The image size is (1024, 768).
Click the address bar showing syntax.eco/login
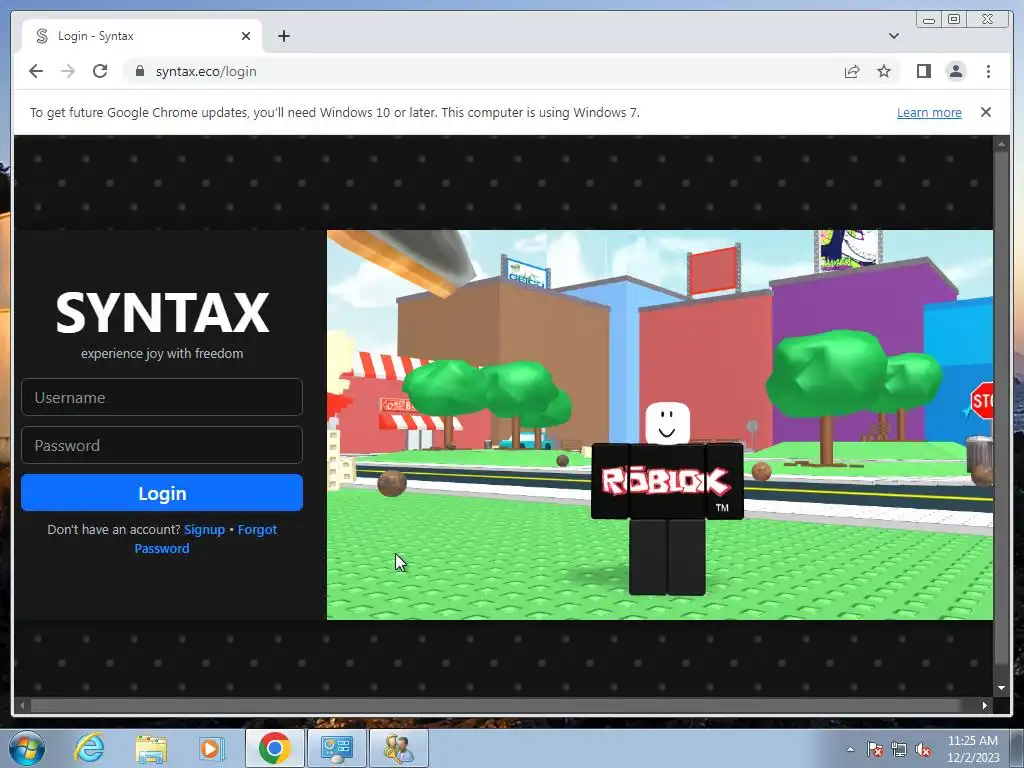click(483, 71)
